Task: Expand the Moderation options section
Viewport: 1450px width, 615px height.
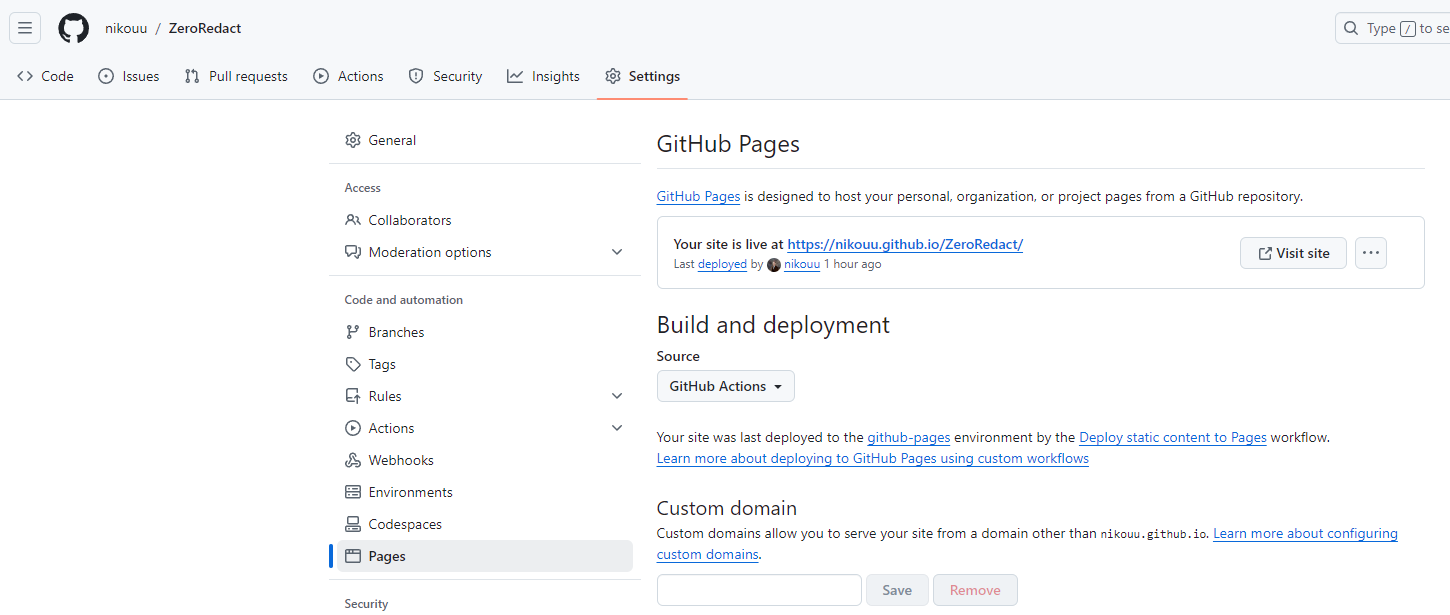Action: click(617, 252)
